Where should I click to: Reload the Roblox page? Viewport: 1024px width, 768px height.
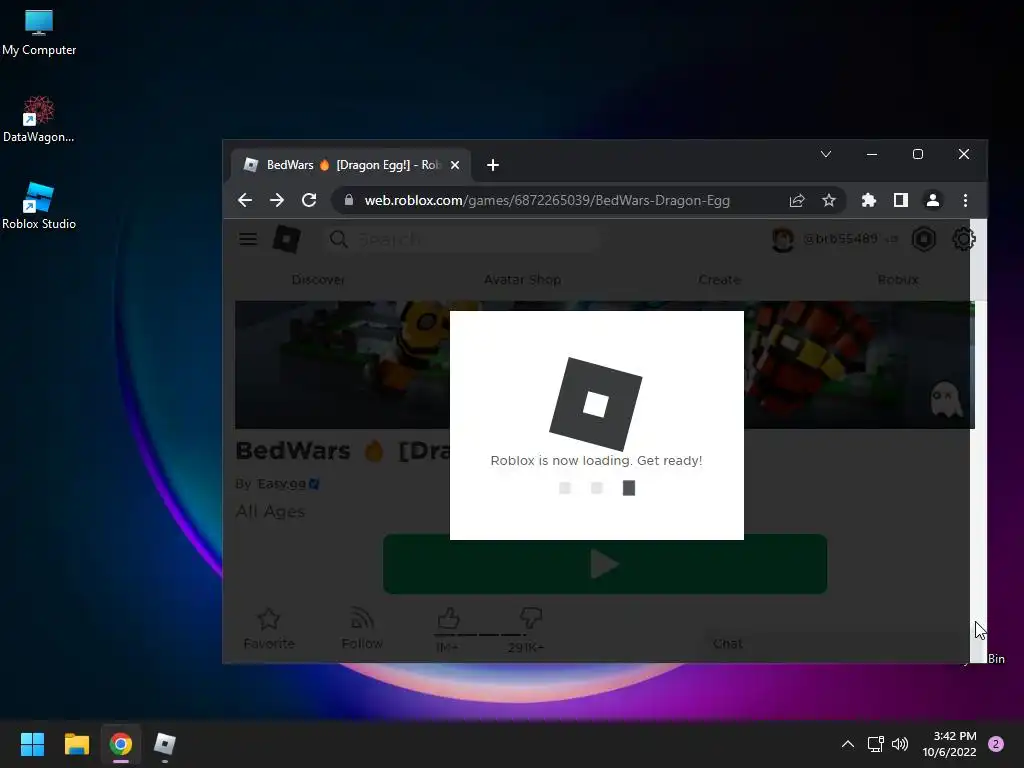309,200
